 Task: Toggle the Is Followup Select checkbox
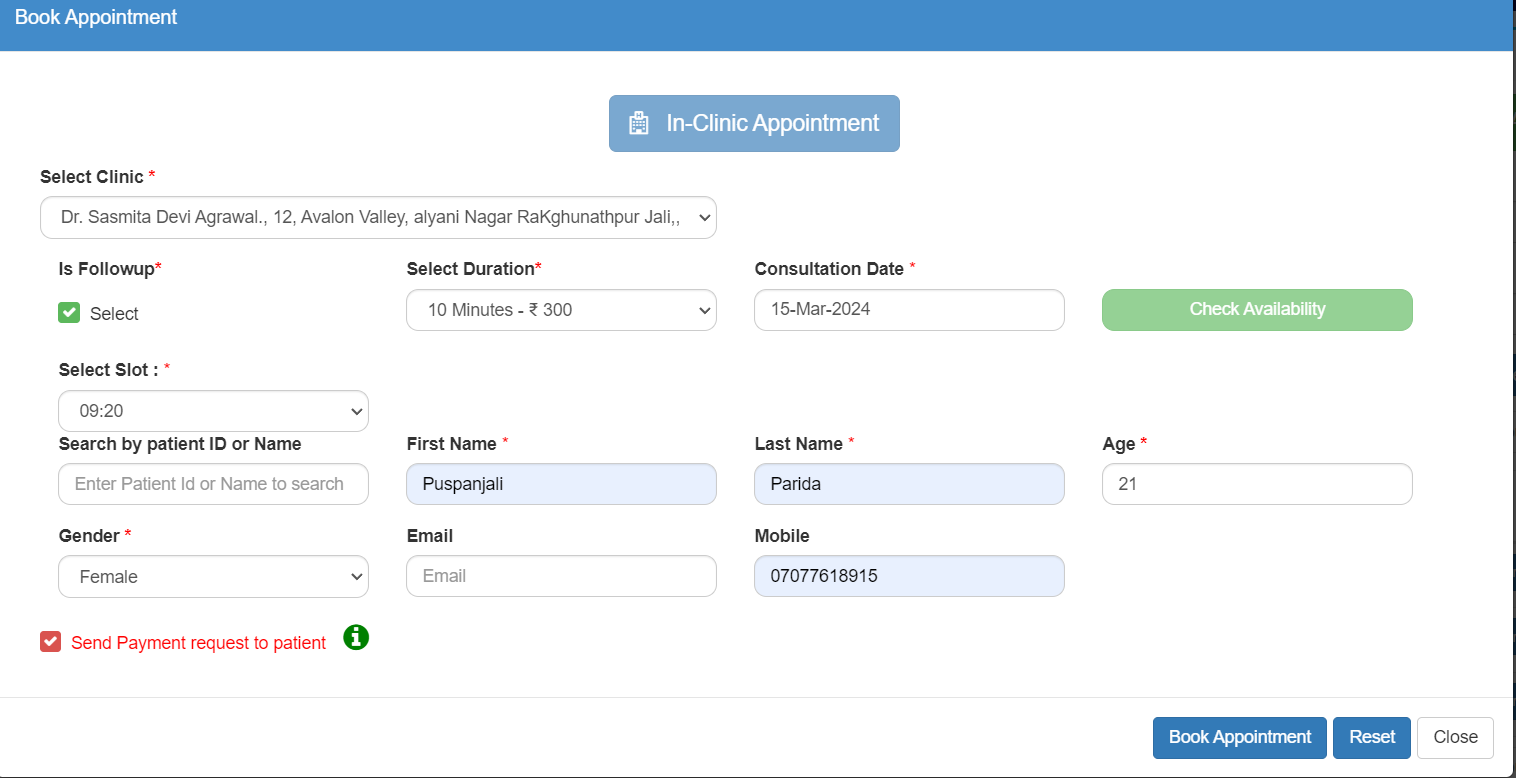coord(69,313)
